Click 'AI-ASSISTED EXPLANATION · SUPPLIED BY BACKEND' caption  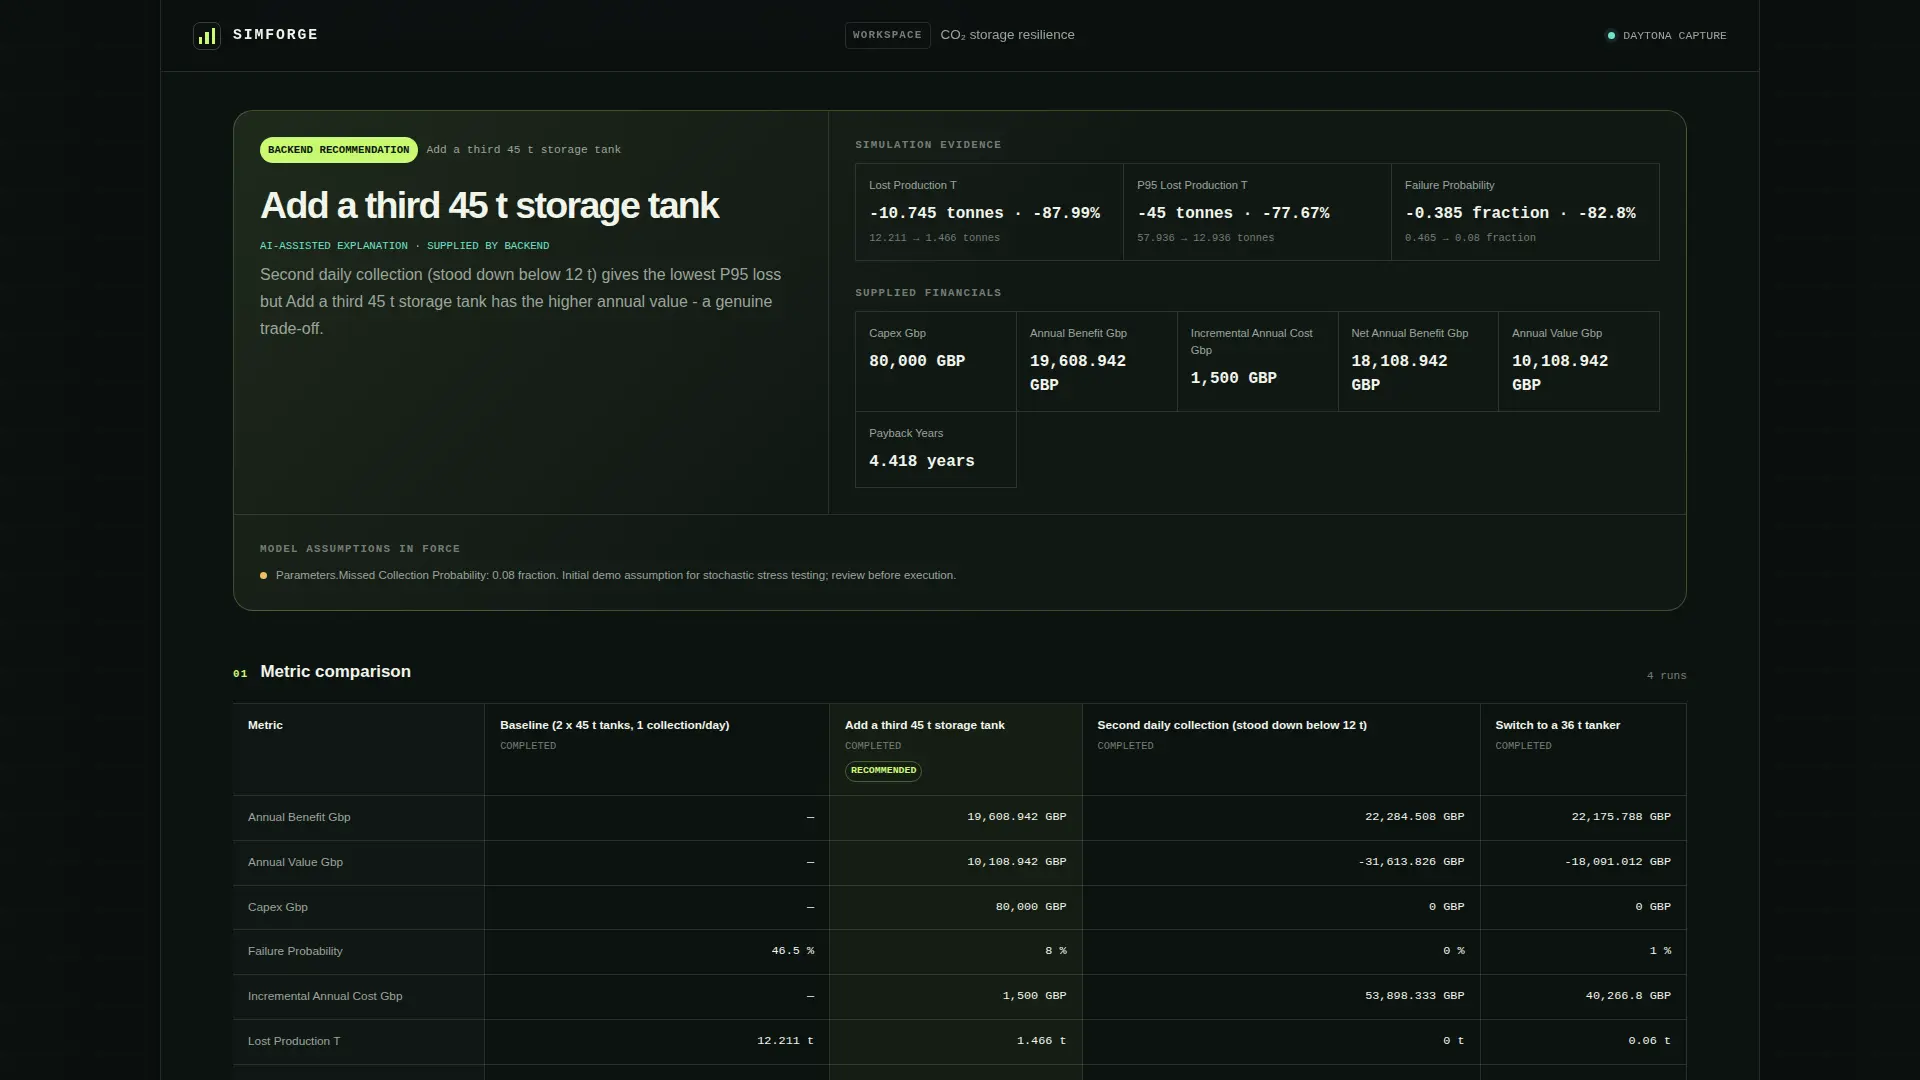point(404,246)
